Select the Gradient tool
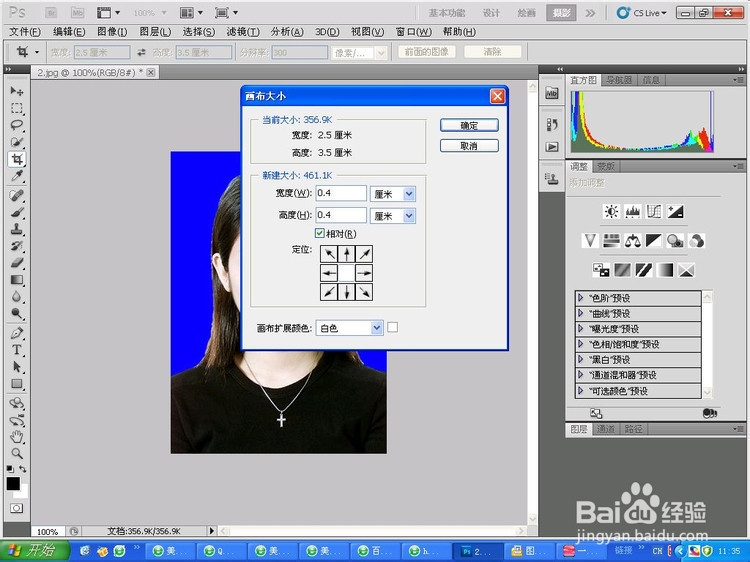This screenshot has height=562, width=750. pos(17,280)
